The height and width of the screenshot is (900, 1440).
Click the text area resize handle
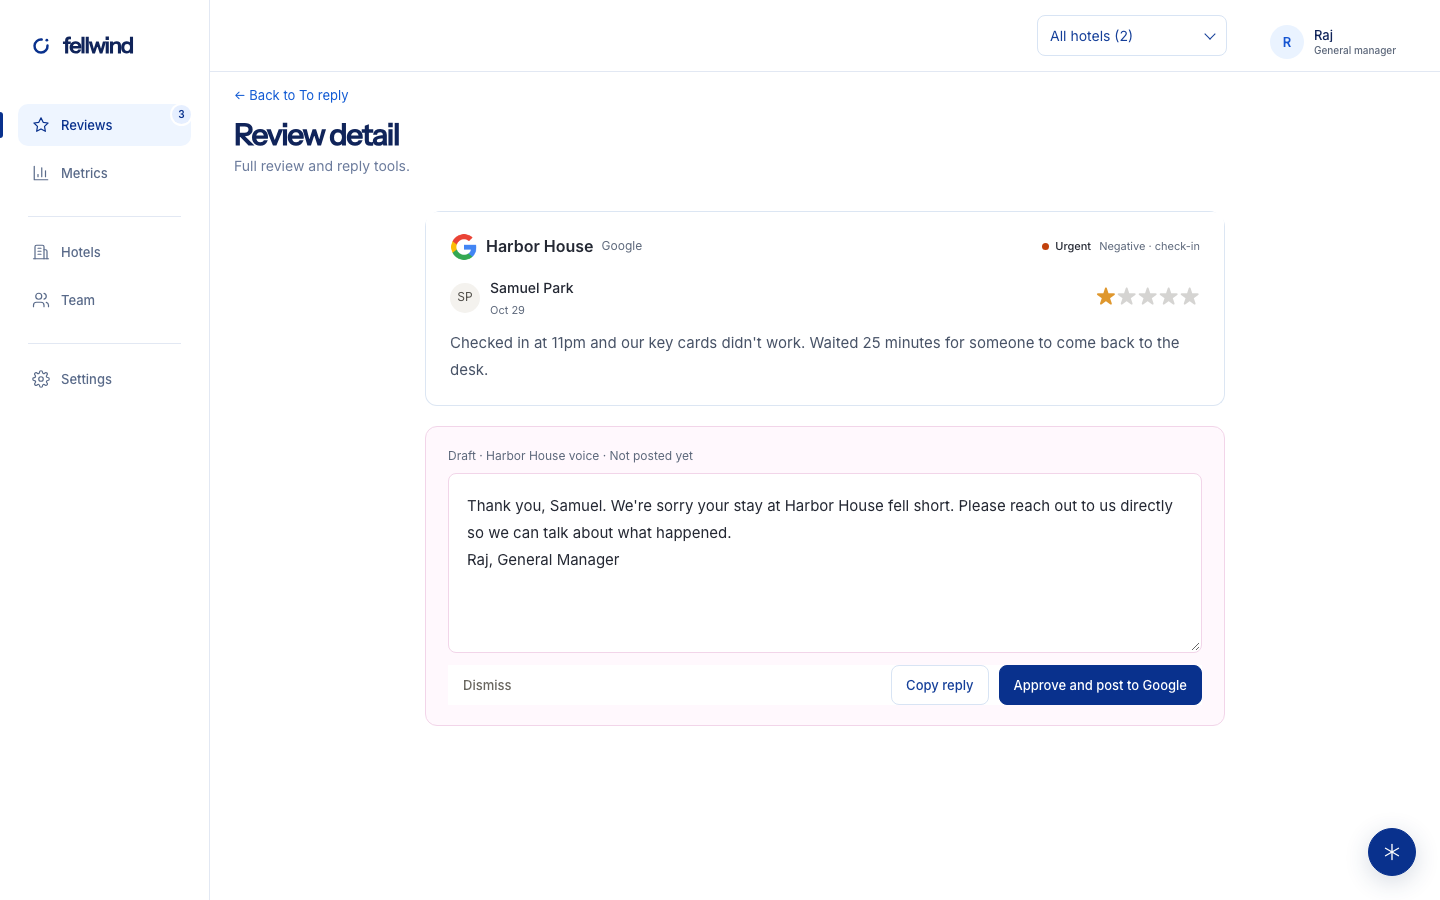1195,646
